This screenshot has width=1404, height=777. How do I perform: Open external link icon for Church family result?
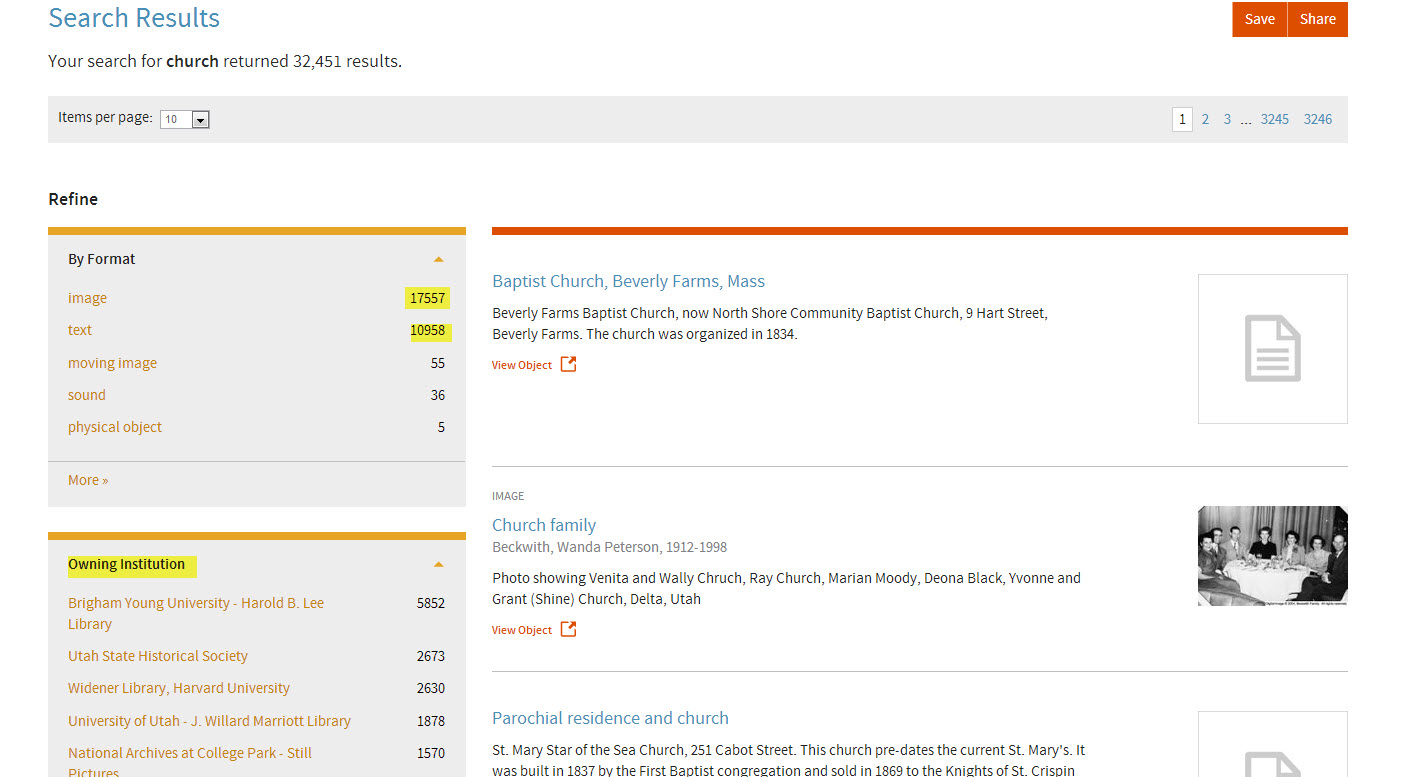pos(568,629)
